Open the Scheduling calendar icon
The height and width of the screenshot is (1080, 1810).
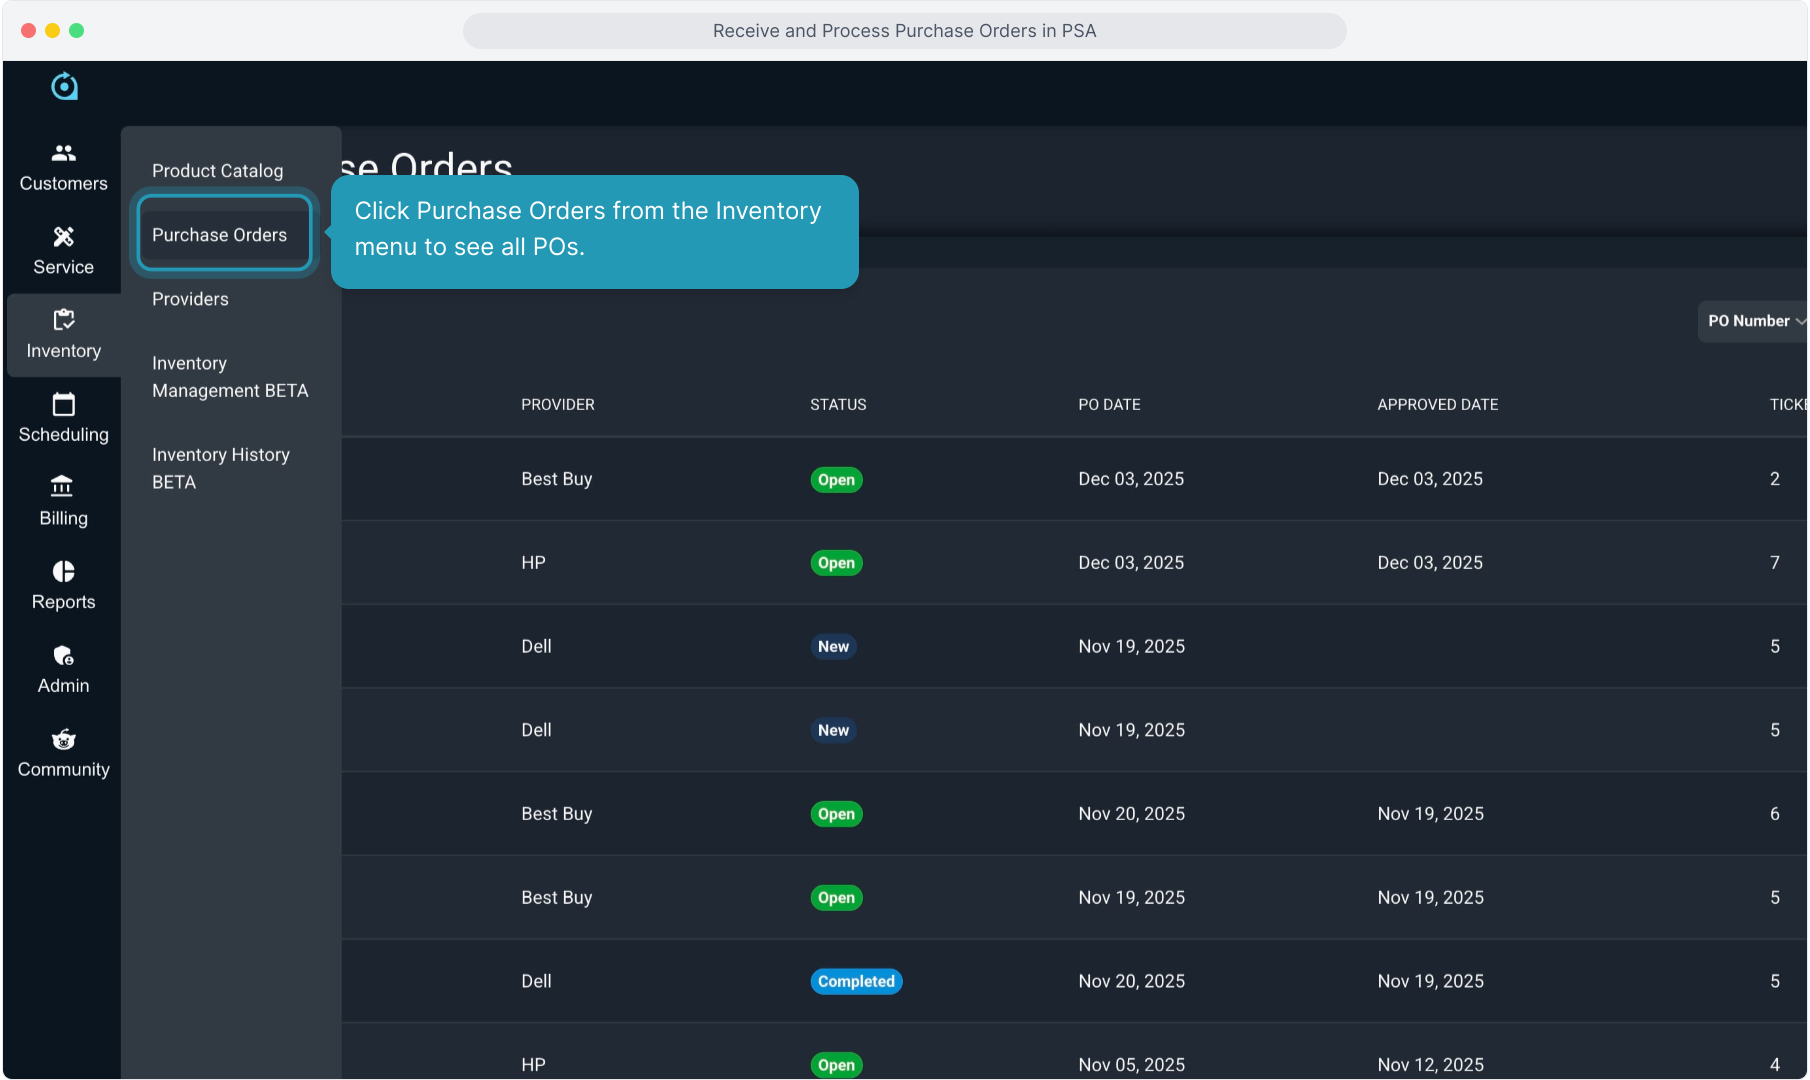coord(64,404)
